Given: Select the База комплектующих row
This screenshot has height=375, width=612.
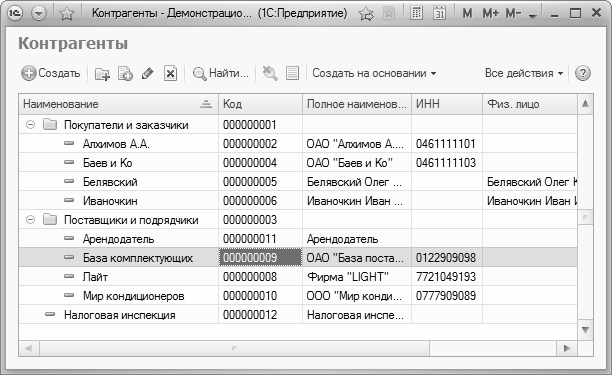Looking at the screenshot, I should [298, 258].
